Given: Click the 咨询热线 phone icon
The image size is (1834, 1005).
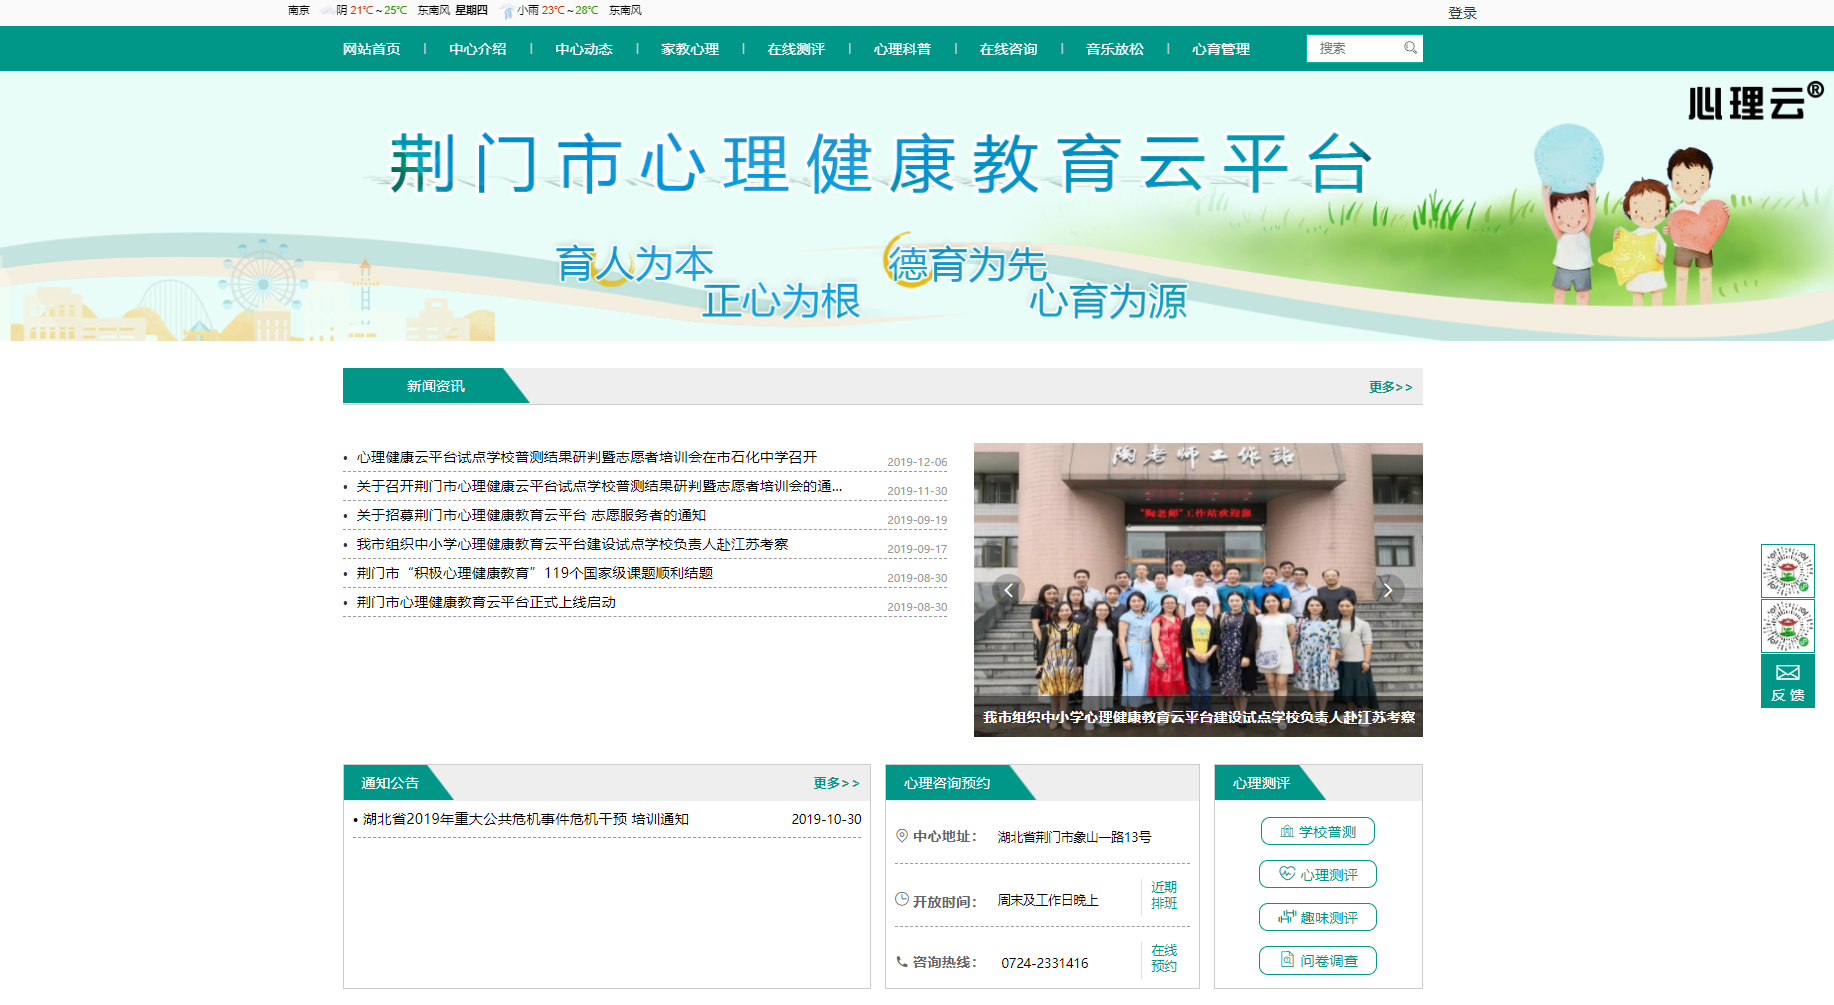Looking at the screenshot, I should (x=902, y=962).
